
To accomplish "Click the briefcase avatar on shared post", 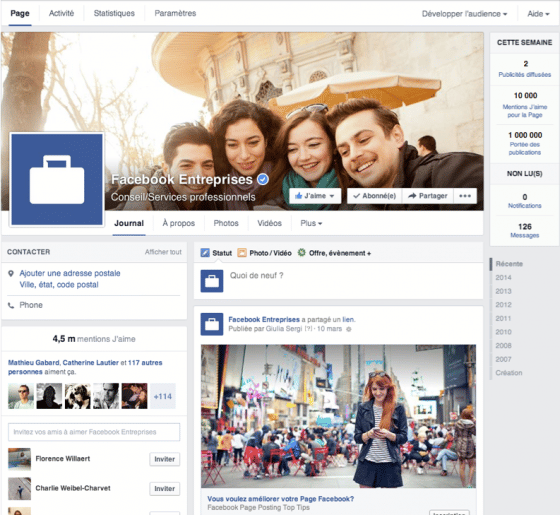I will point(212,324).
